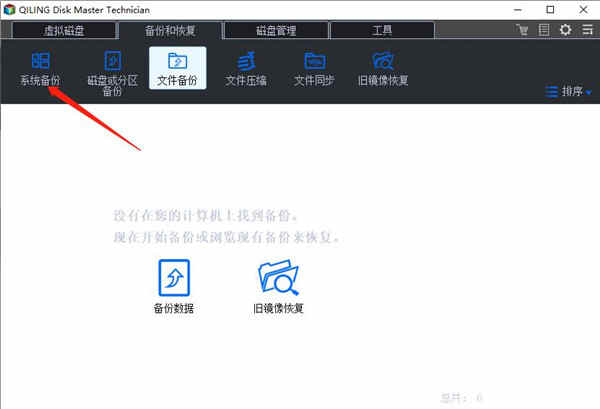Open the log list icon
This screenshot has height=409, width=600.
click(544, 30)
